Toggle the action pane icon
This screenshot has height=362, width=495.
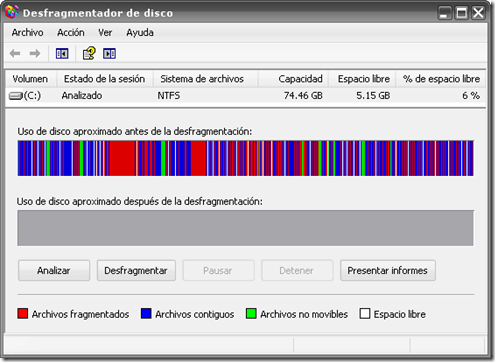coord(109,54)
